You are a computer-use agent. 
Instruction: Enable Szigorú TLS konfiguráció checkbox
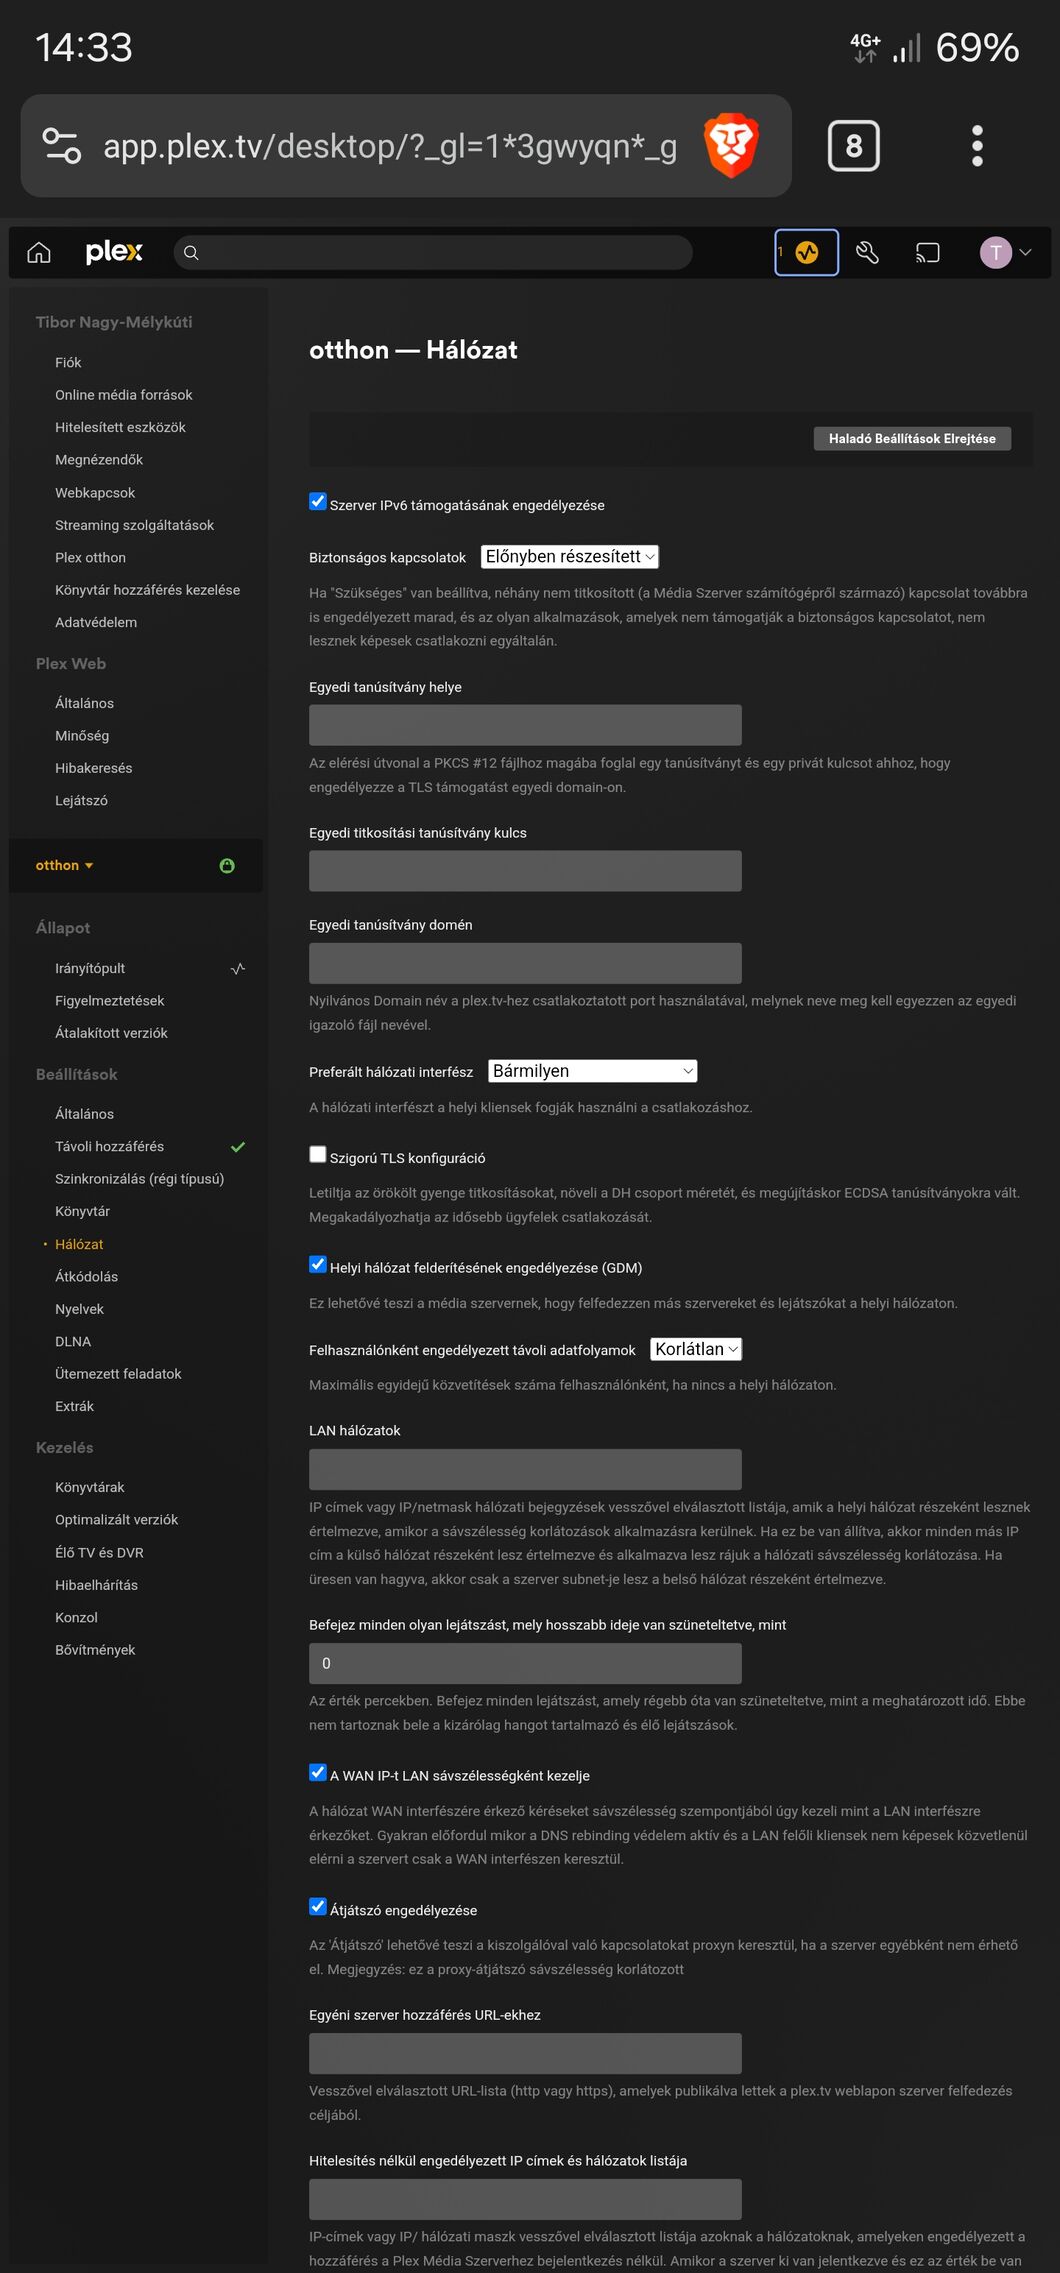(x=318, y=1155)
